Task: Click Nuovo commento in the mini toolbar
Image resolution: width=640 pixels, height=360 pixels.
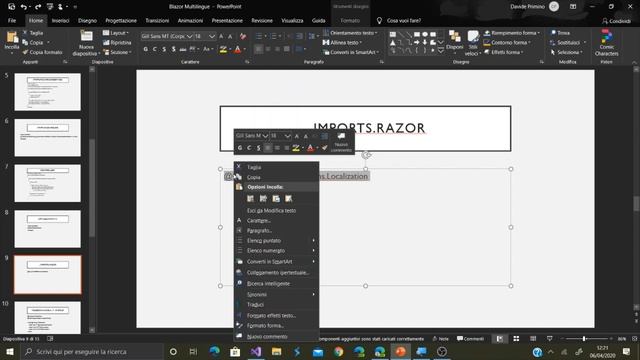Action: (341, 142)
